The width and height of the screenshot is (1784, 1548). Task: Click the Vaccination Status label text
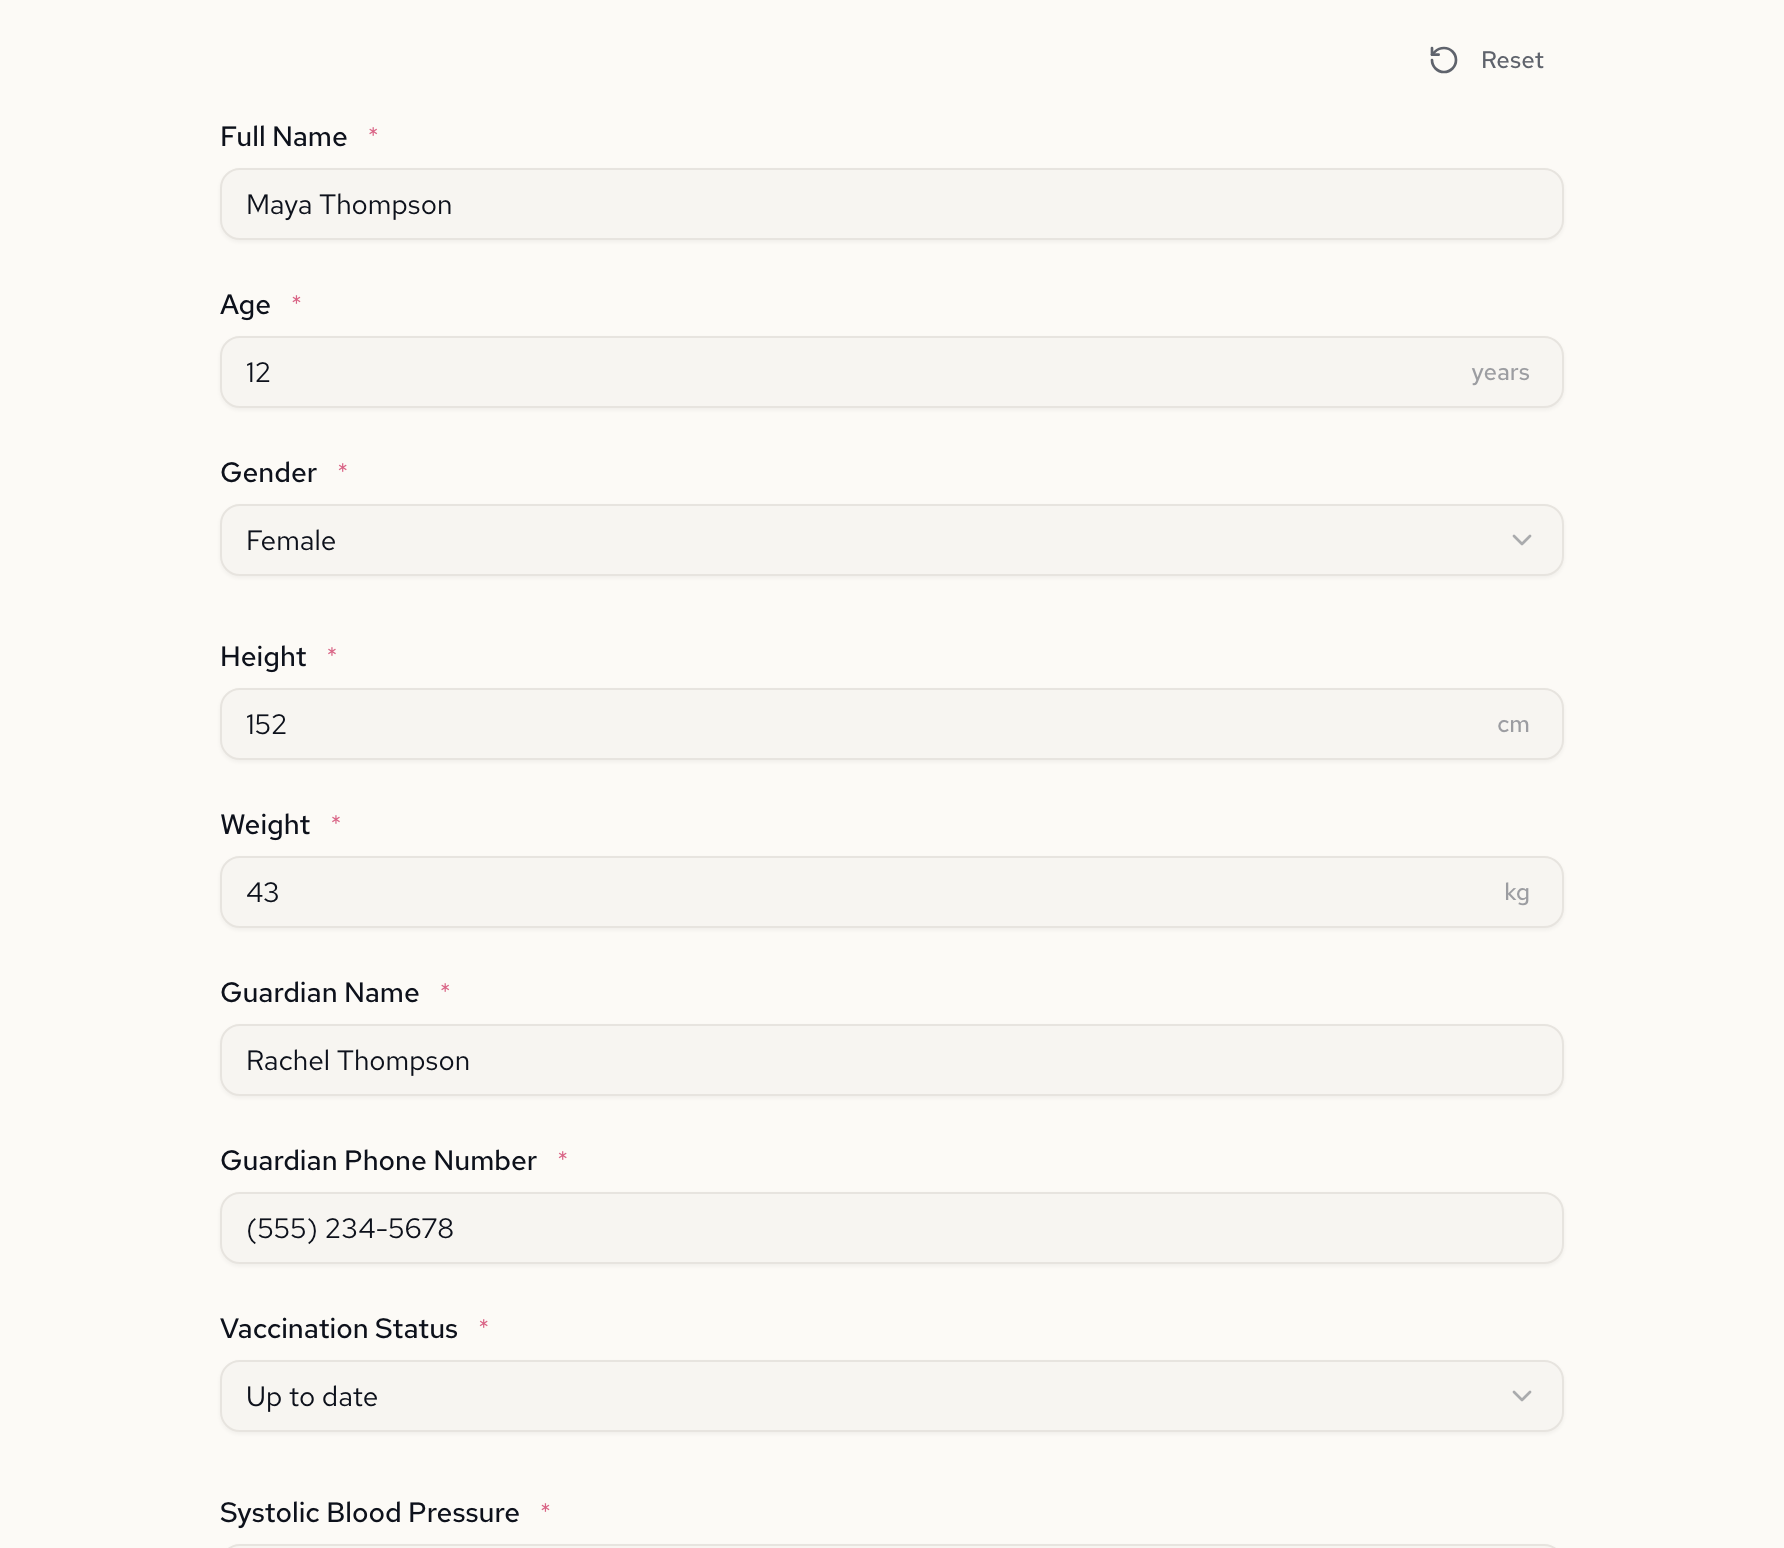[338, 1329]
